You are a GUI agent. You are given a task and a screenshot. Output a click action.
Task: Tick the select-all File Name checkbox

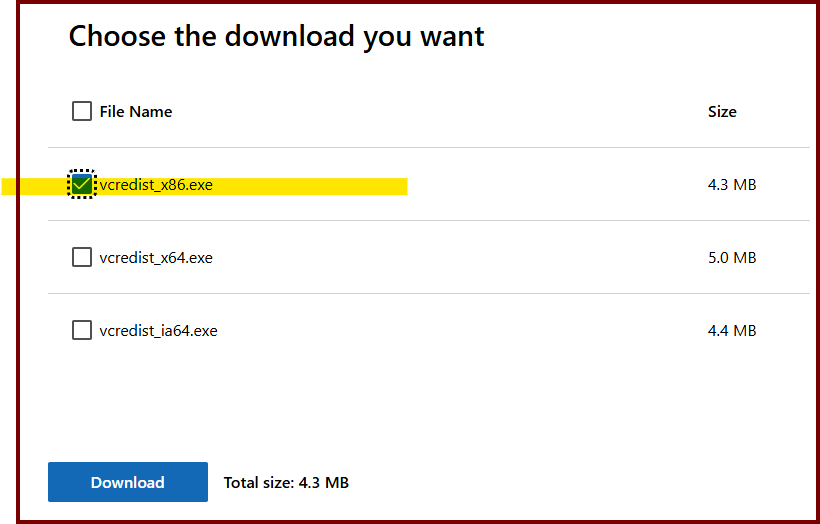82,111
